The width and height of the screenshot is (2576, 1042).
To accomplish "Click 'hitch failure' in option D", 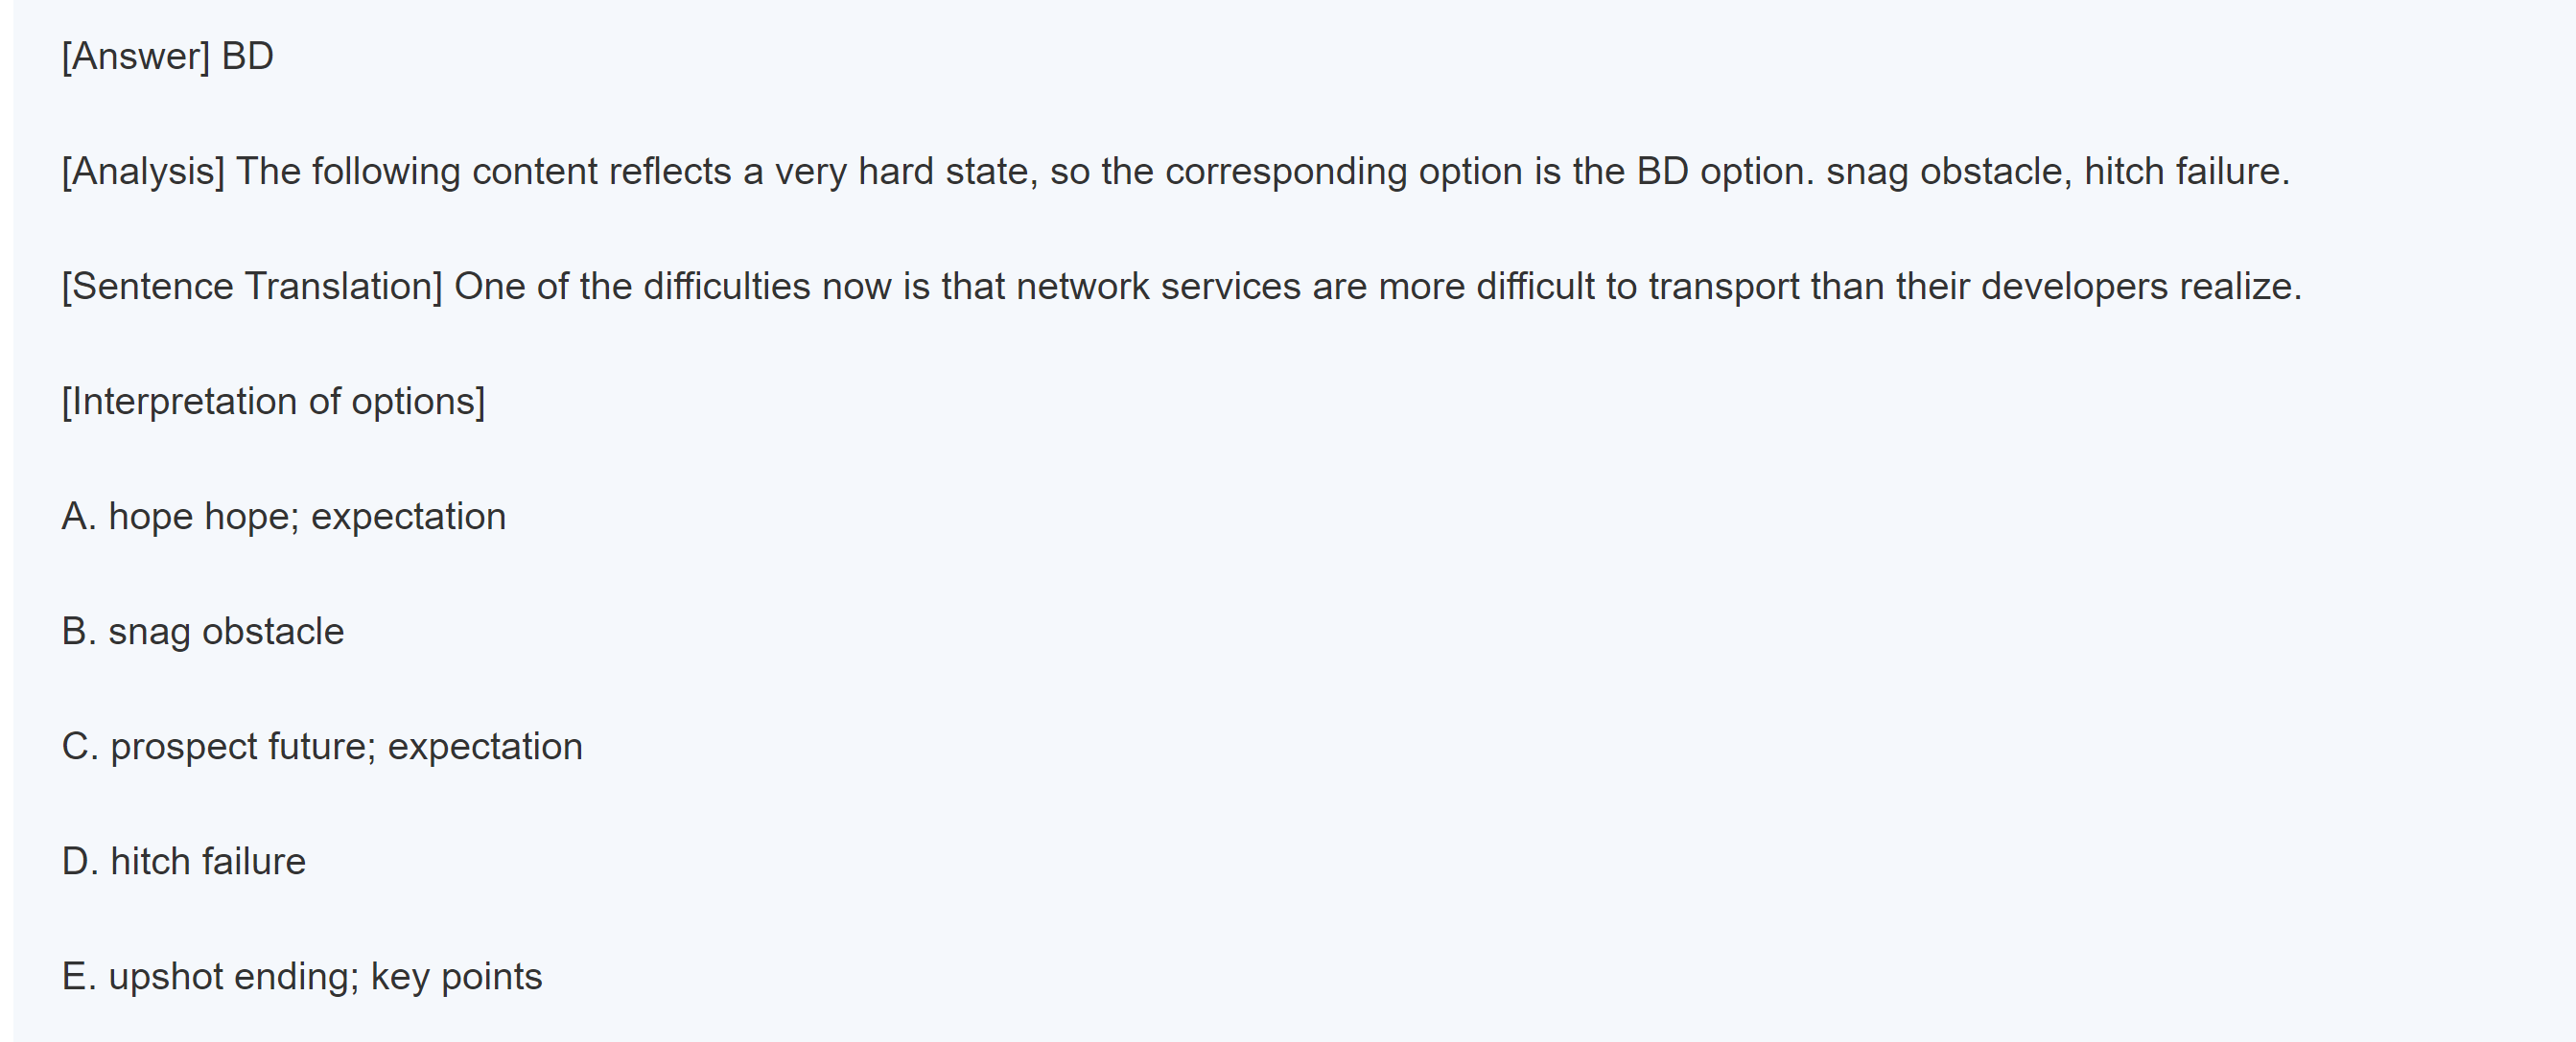I will pyautogui.click(x=208, y=862).
